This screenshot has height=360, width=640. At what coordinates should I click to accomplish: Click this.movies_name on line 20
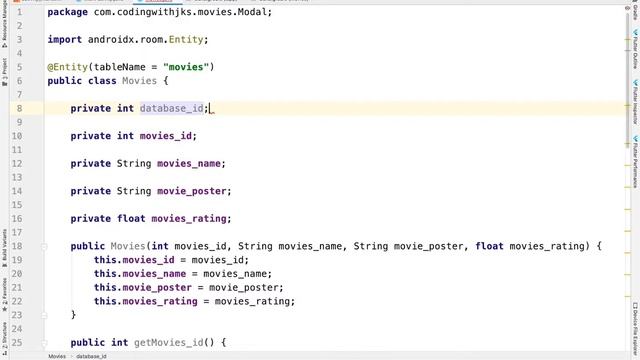point(140,273)
